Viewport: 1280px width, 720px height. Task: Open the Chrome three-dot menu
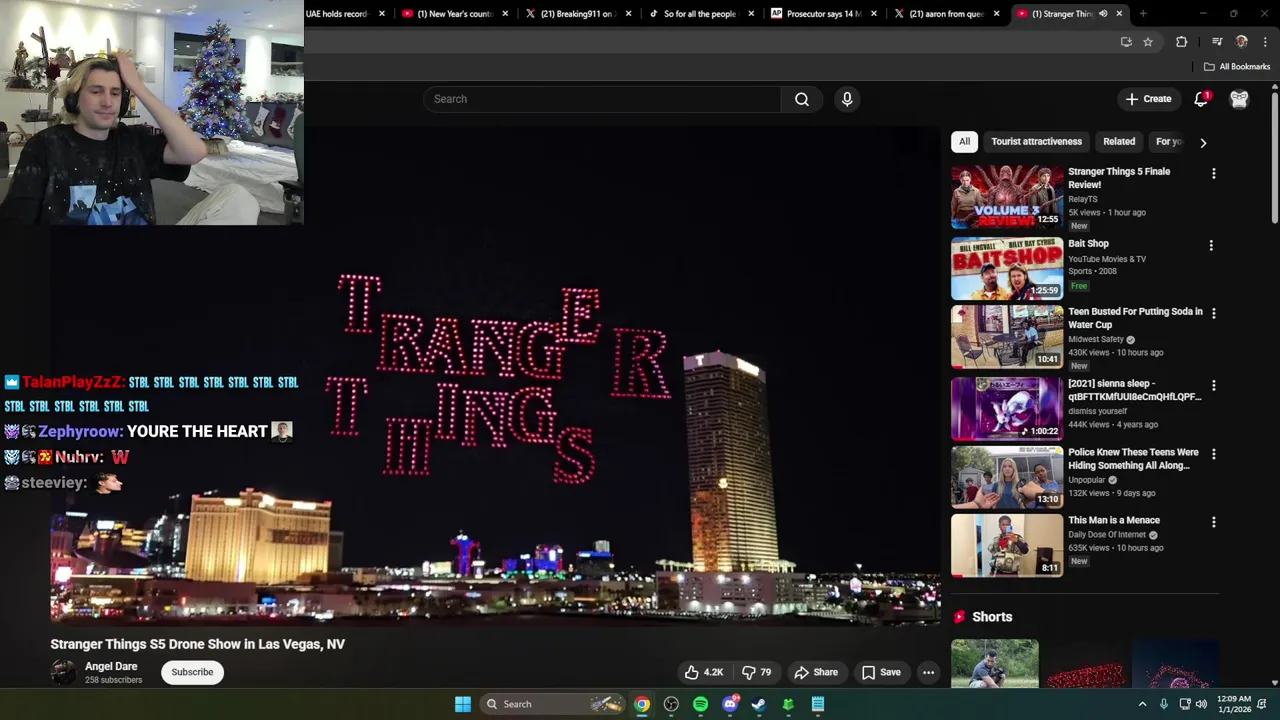(x=1265, y=42)
